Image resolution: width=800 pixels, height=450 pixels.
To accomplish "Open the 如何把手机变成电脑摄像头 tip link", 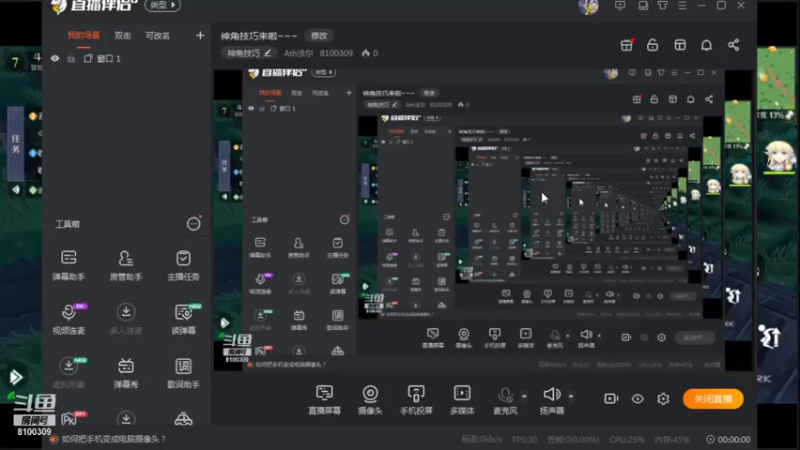I will pos(113,439).
